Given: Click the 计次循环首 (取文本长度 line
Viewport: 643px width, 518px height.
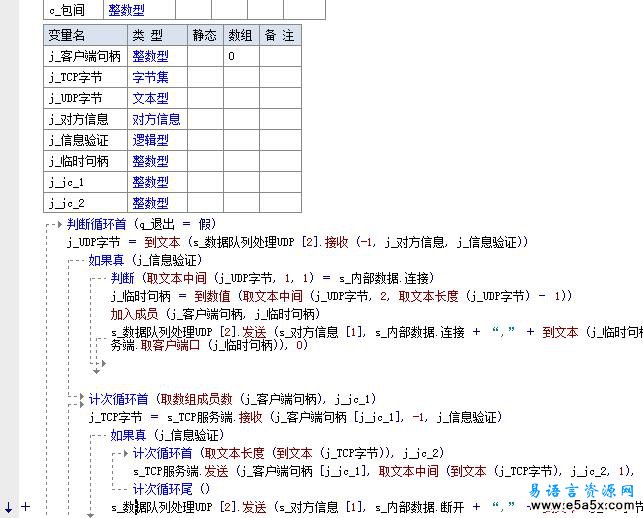Looking at the screenshot, I should [x=288, y=453].
